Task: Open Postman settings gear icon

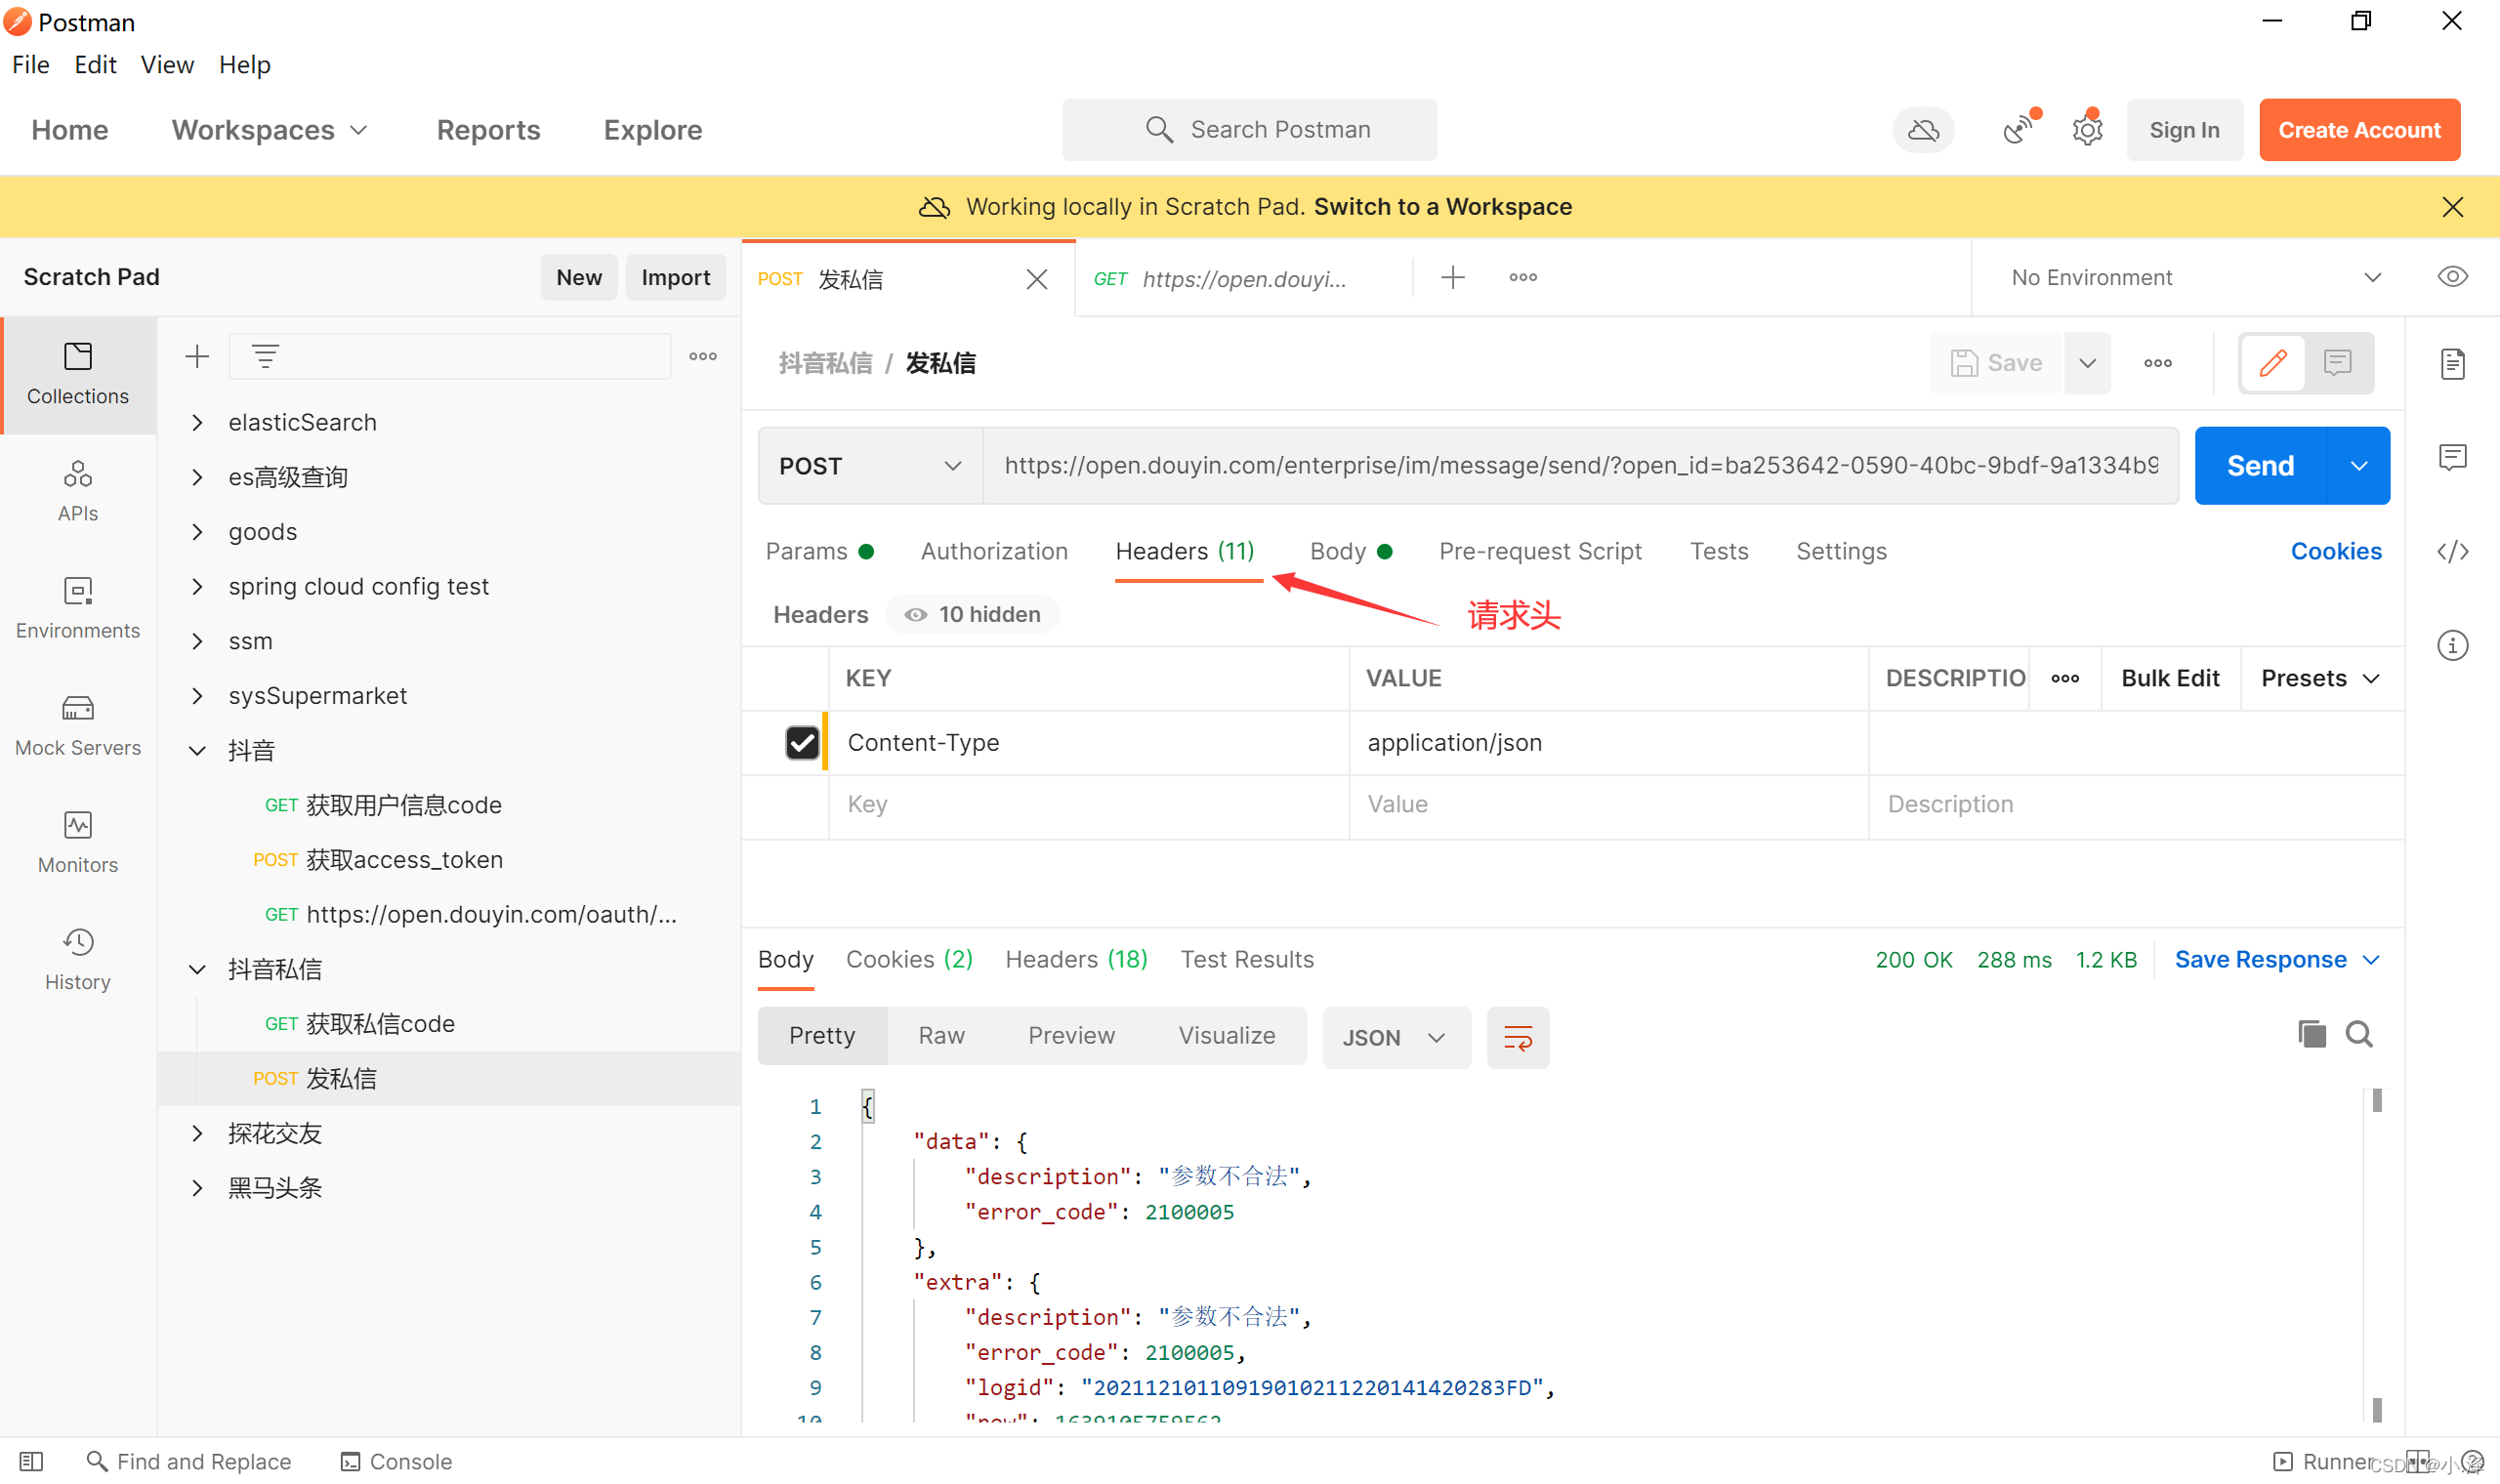Action: pos(2088,130)
